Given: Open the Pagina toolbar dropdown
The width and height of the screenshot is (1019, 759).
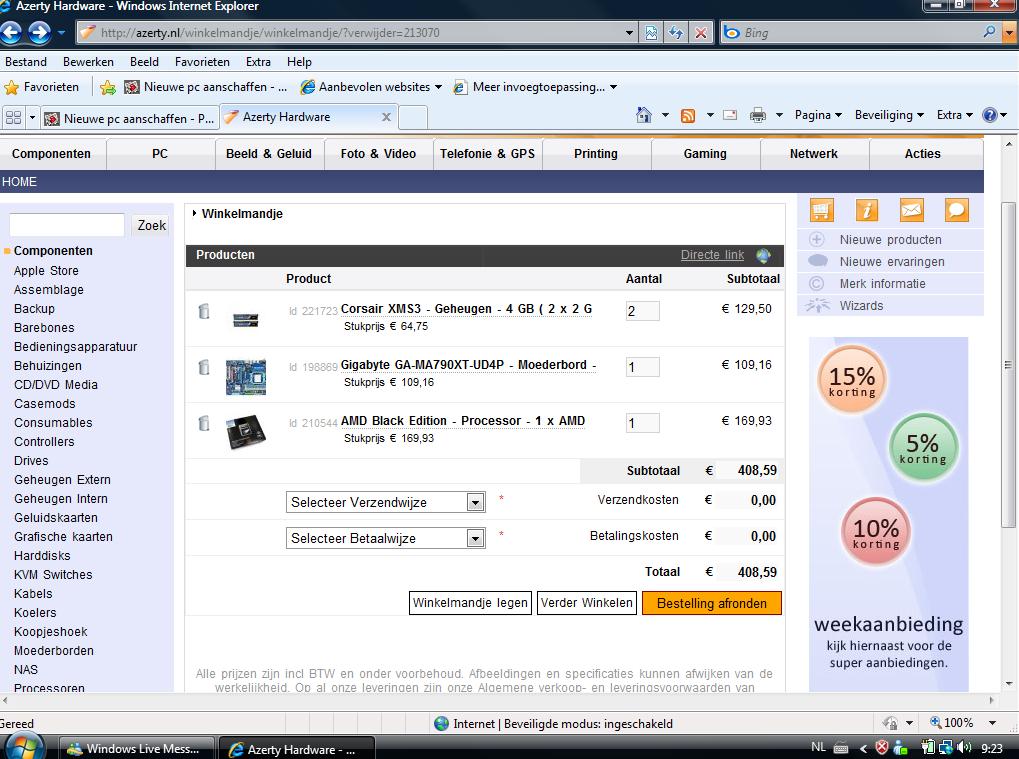Looking at the screenshot, I should tap(818, 115).
